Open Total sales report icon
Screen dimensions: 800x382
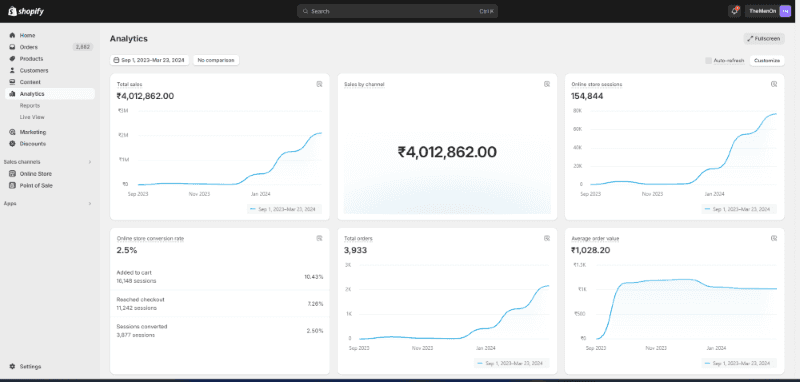tap(319, 84)
